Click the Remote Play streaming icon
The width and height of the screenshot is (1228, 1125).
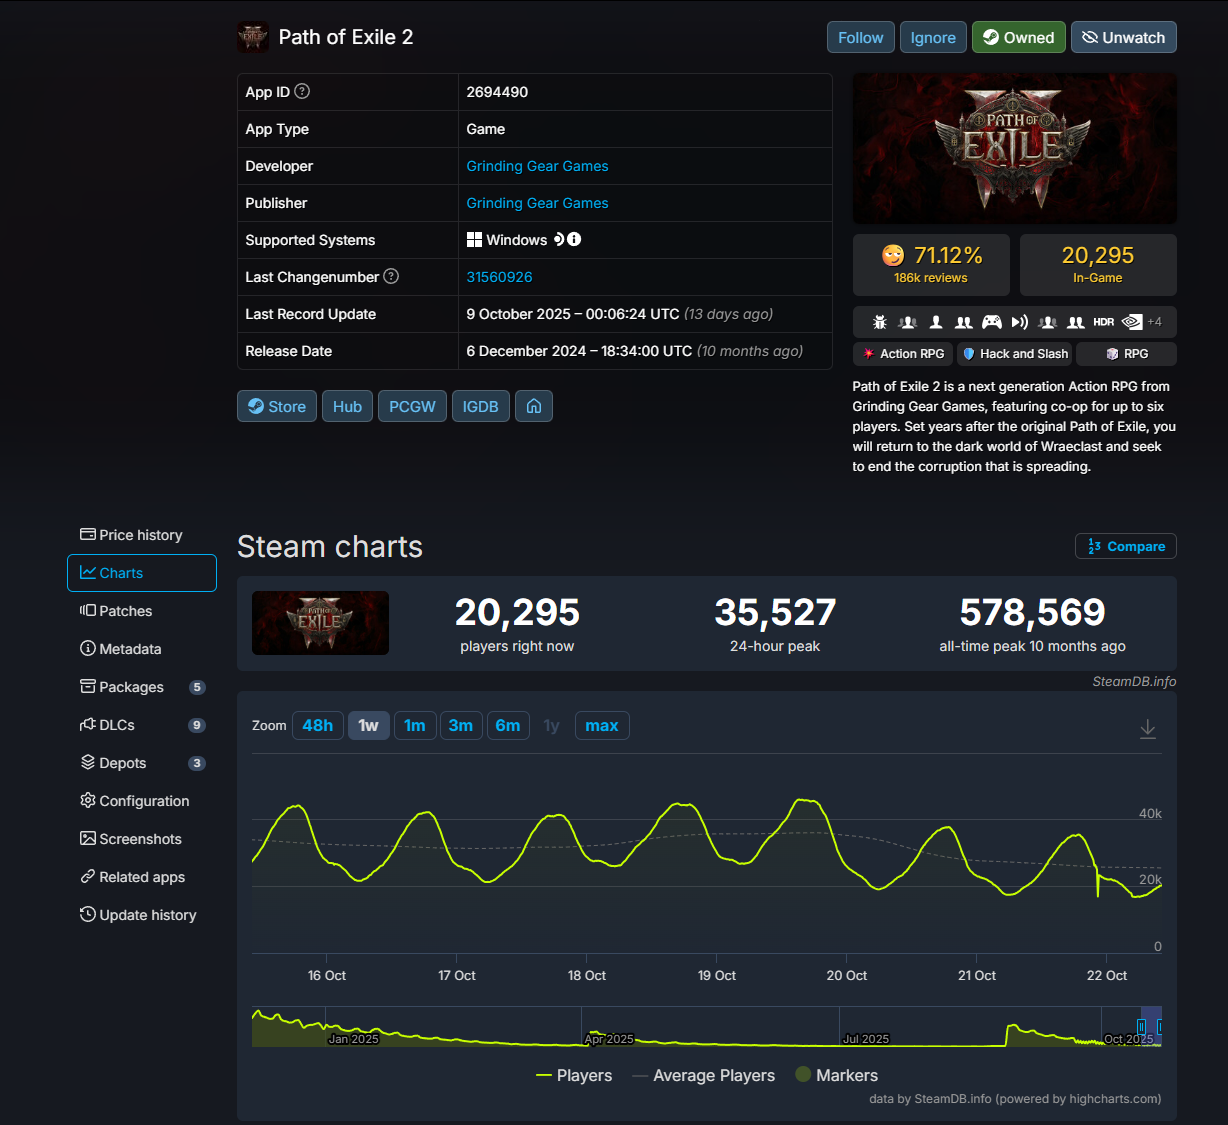click(1020, 322)
